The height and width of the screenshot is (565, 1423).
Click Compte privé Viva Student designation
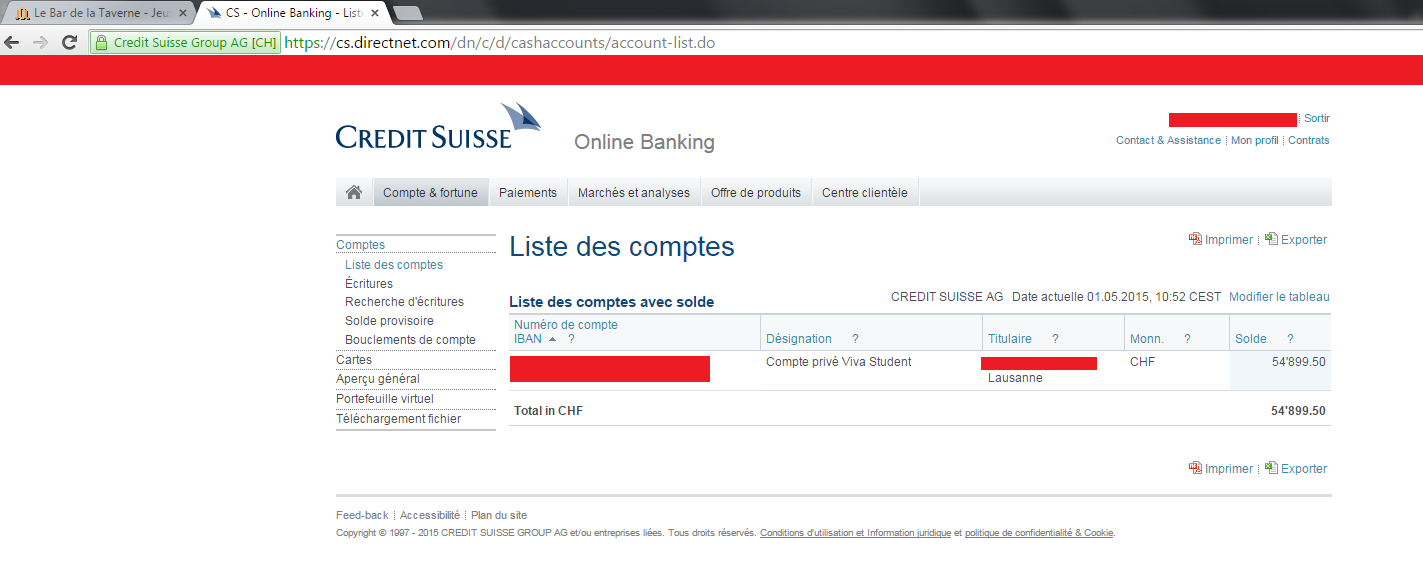click(839, 362)
